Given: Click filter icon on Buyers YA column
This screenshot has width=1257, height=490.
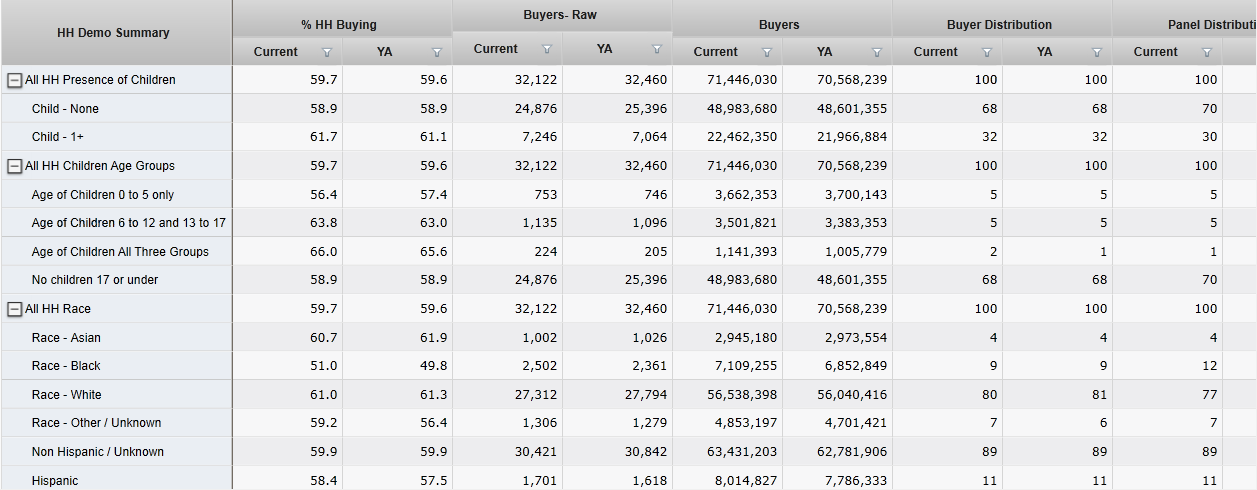Looking at the screenshot, I should 877,52.
